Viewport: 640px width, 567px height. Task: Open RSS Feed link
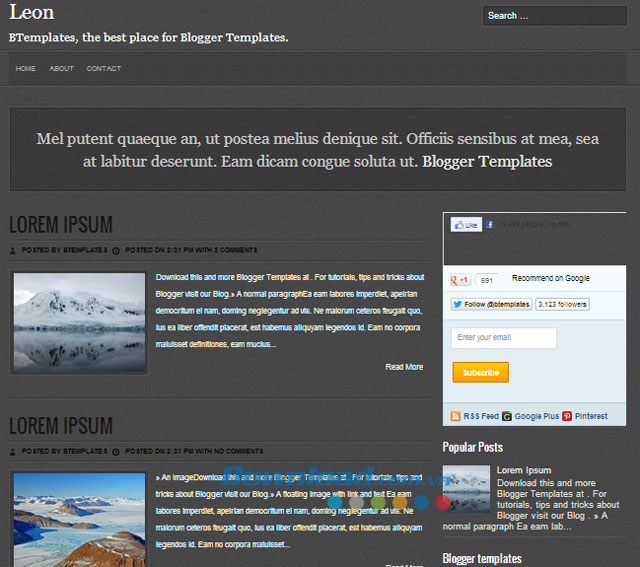[481, 416]
